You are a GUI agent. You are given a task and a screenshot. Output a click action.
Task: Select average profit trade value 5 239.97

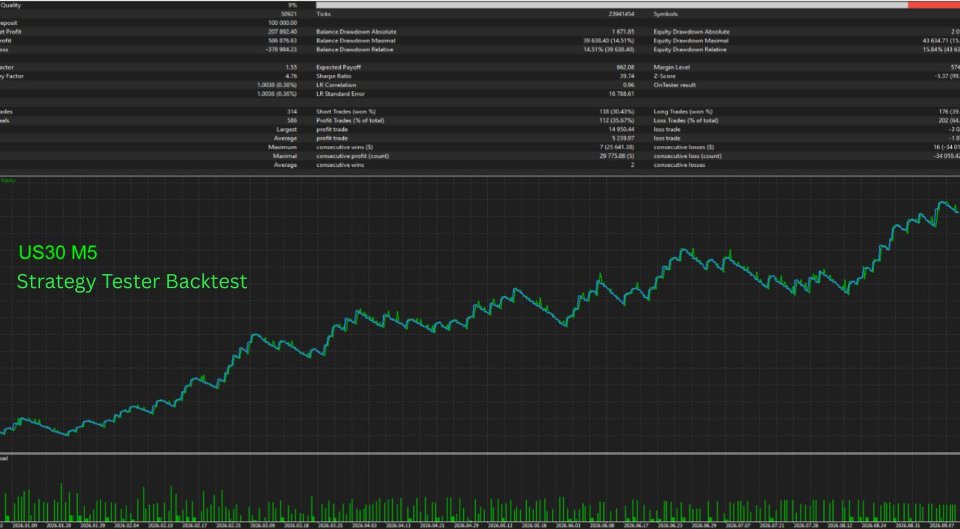tap(623, 138)
